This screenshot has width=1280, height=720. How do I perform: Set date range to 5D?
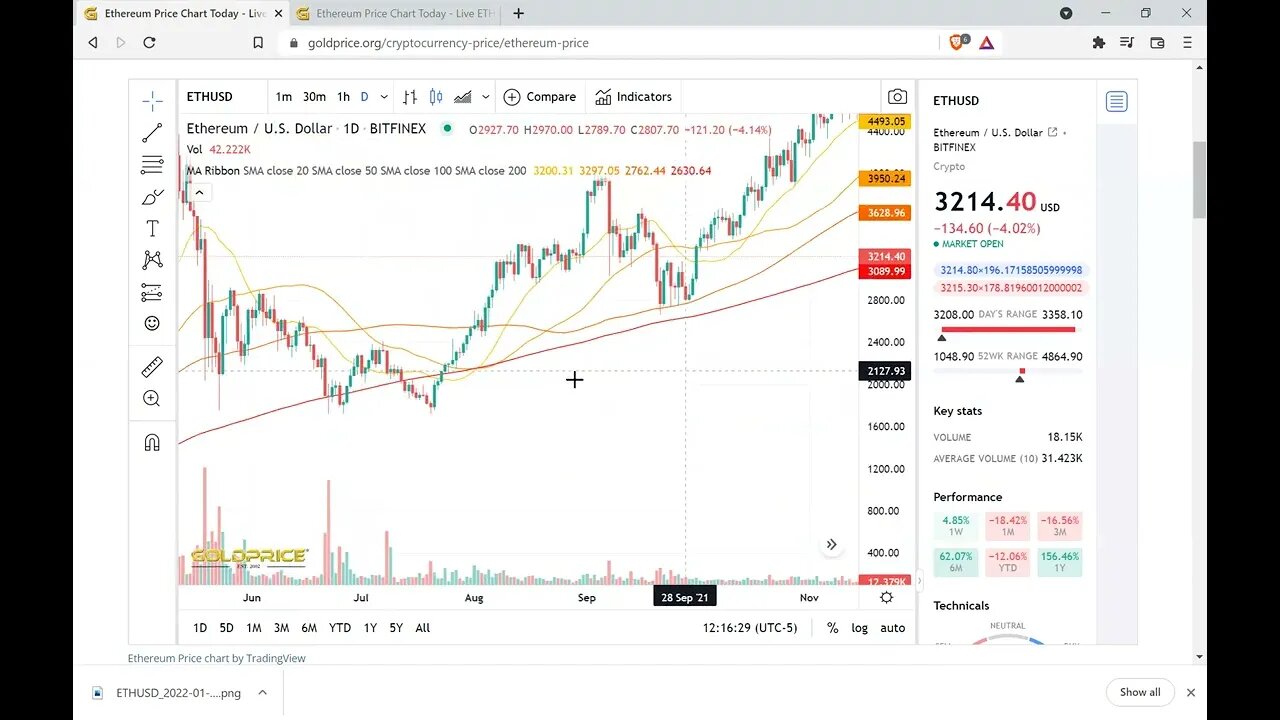click(226, 628)
